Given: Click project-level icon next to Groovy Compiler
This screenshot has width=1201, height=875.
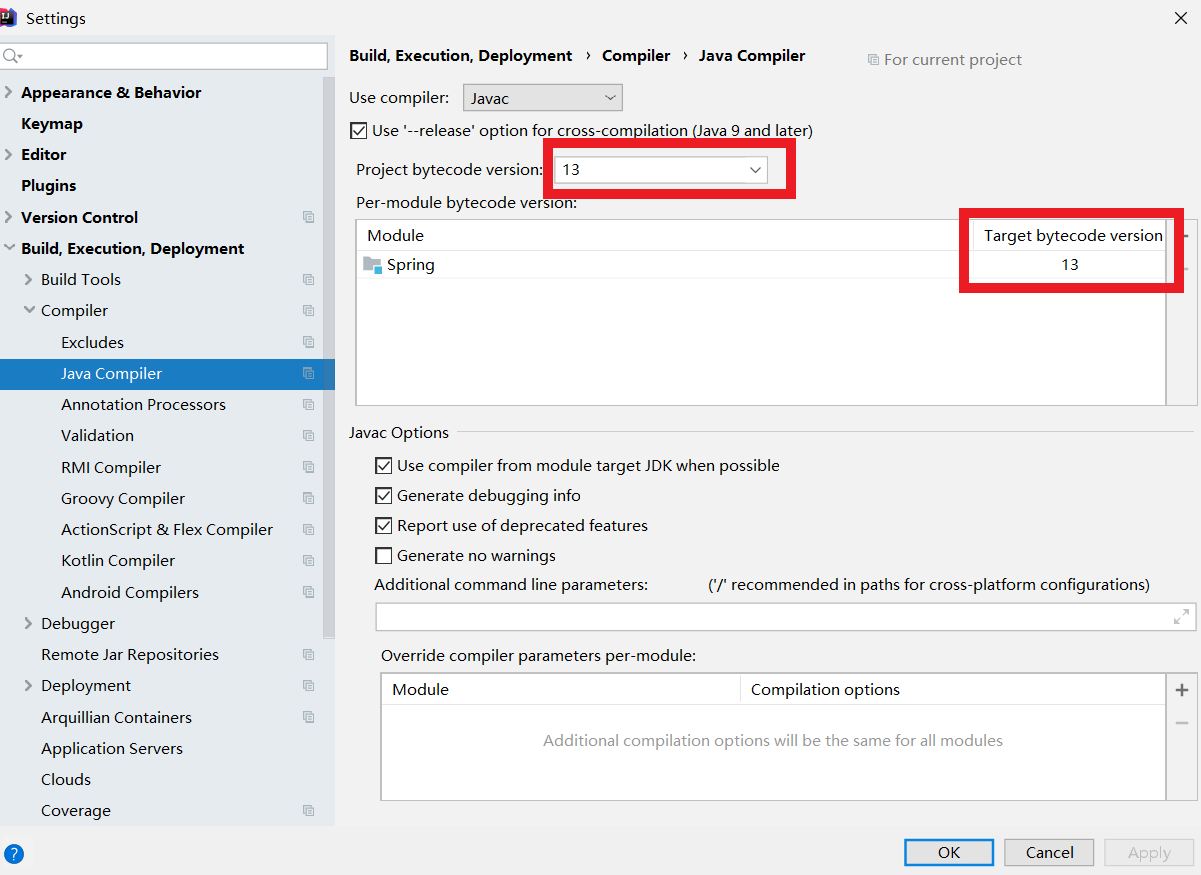Looking at the screenshot, I should click(308, 498).
